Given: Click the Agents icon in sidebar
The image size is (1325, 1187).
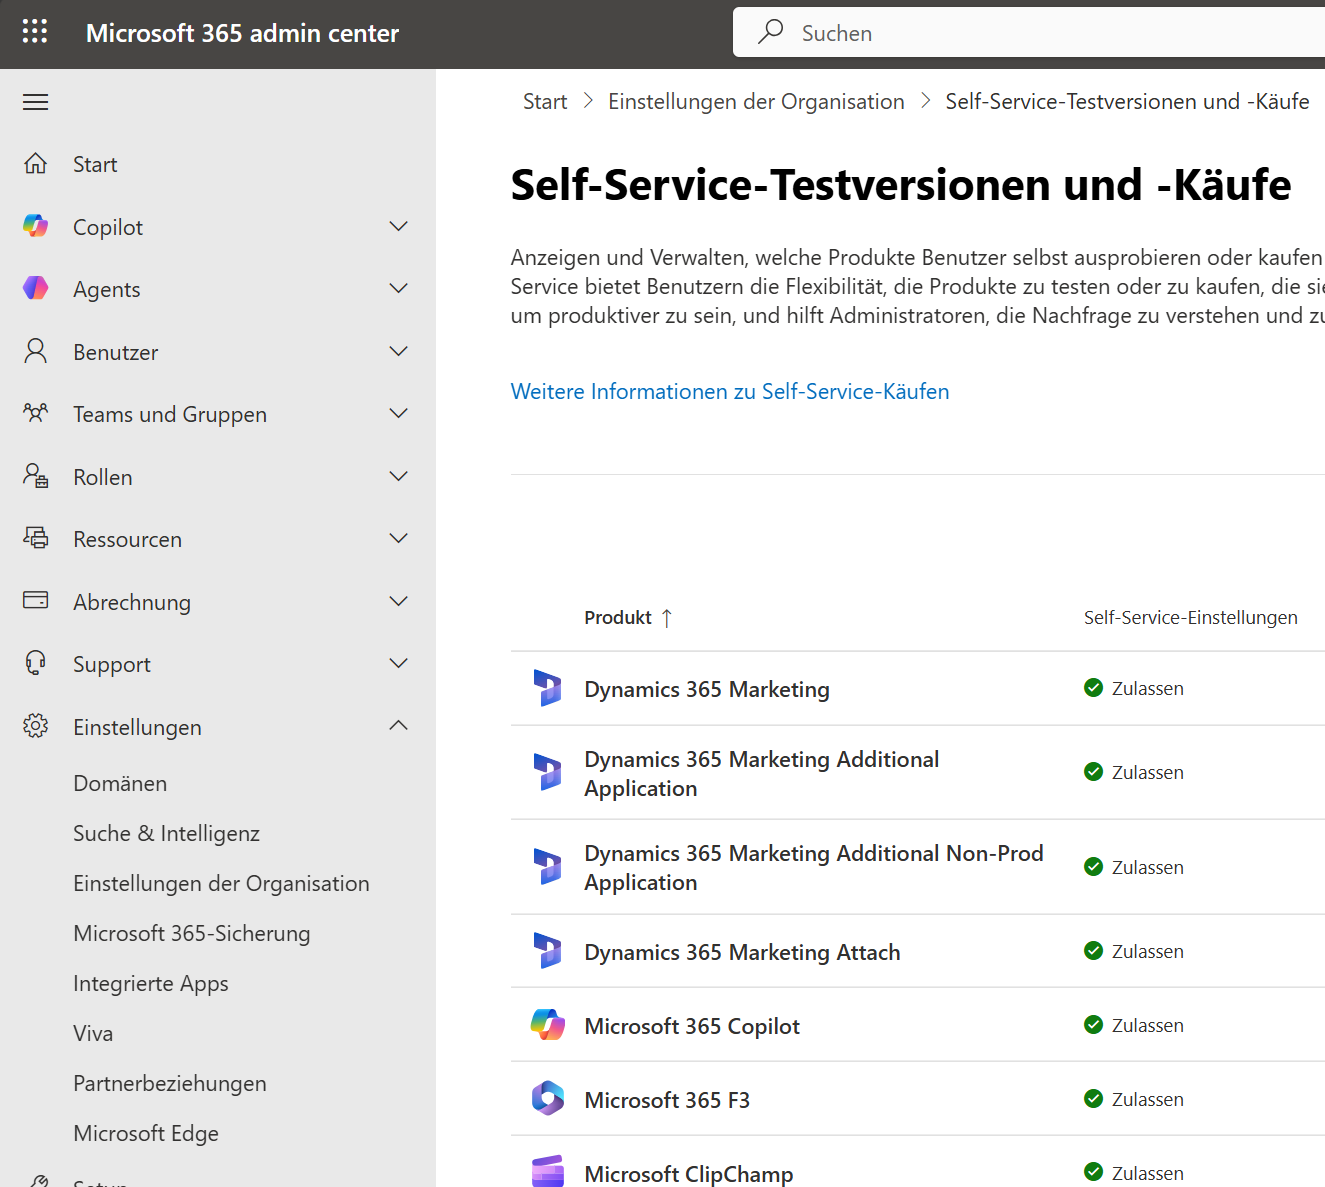Looking at the screenshot, I should pos(36,289).
